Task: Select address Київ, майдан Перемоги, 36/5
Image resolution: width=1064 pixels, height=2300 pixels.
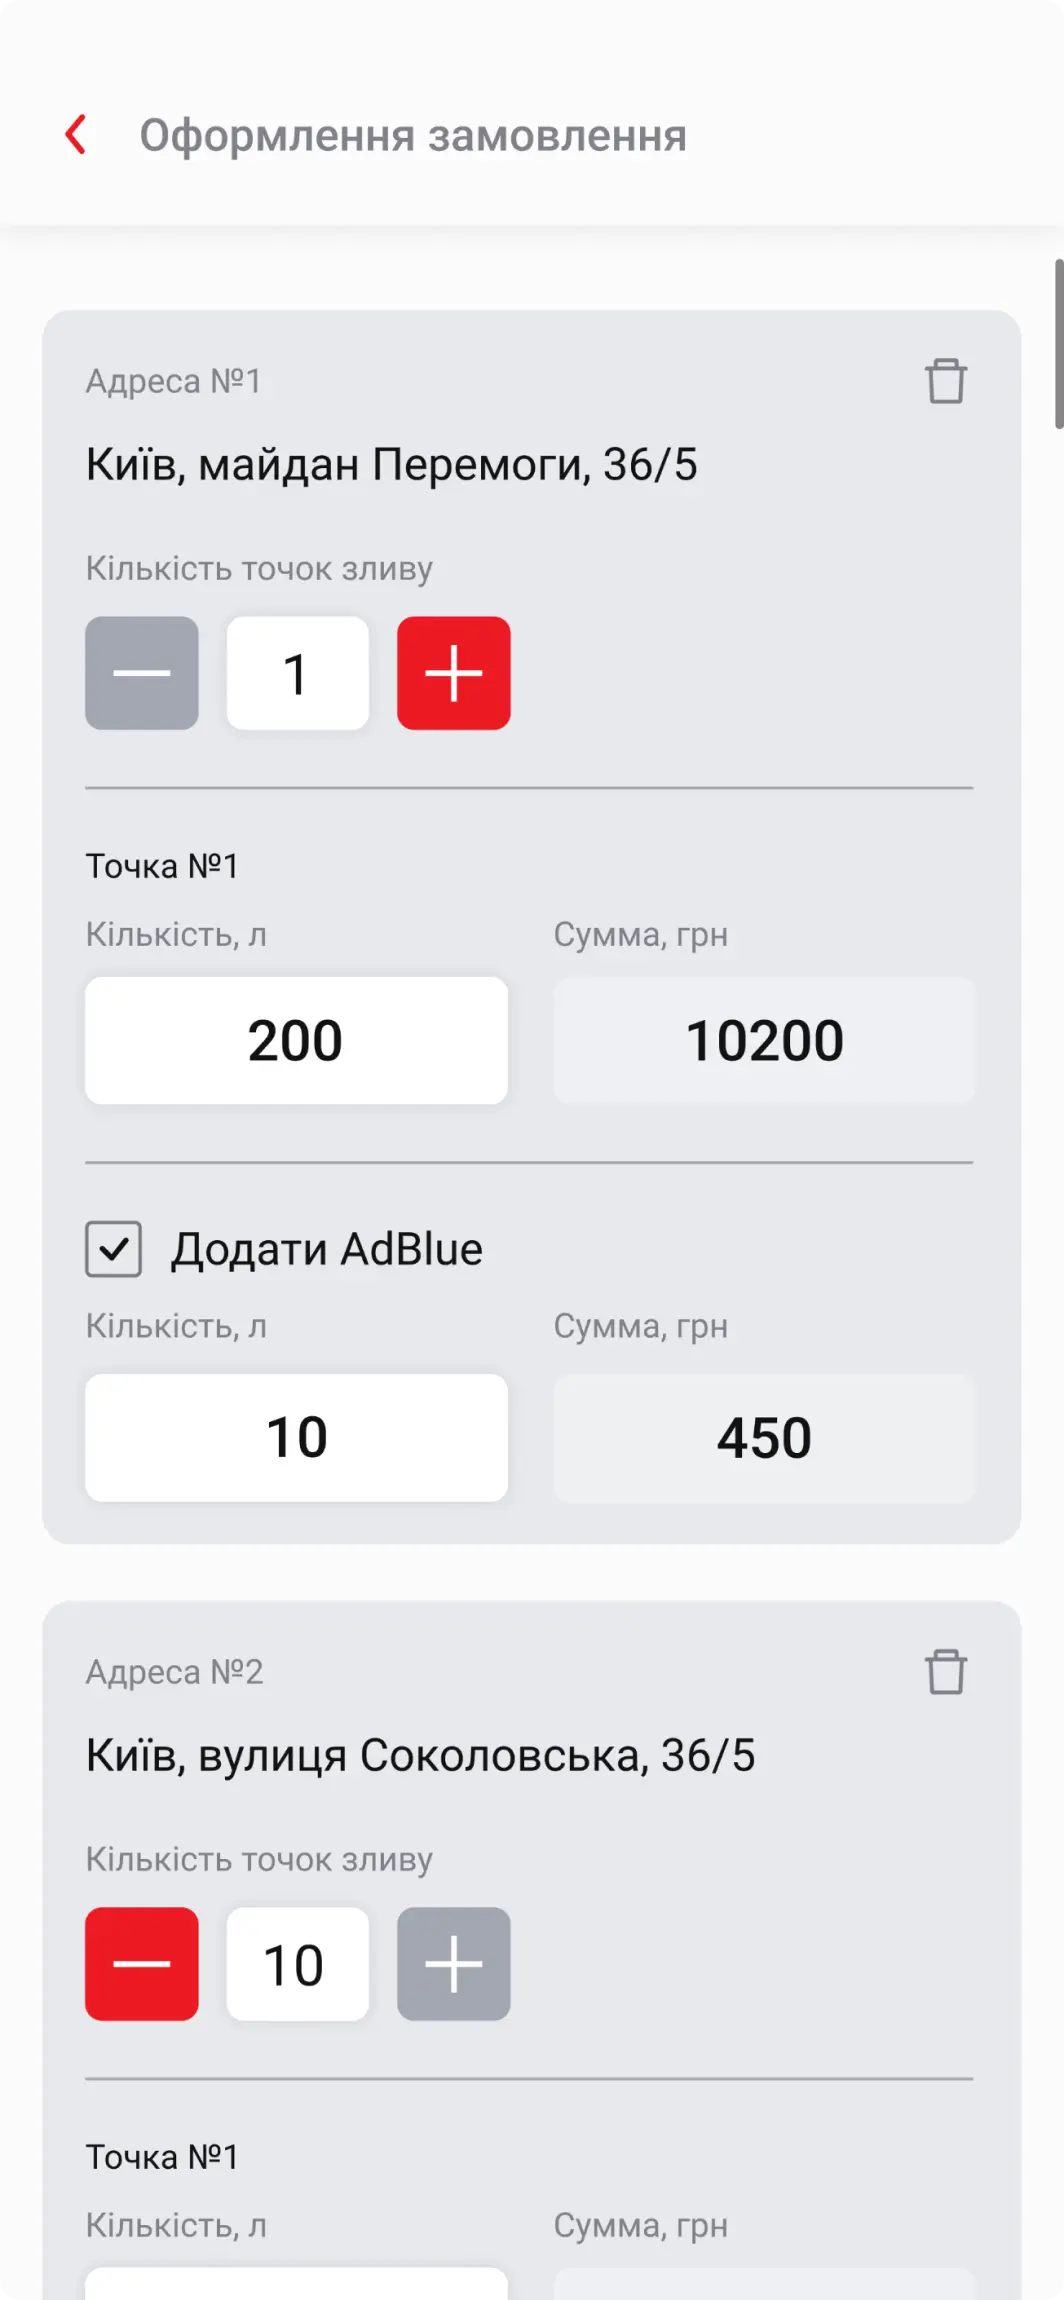Action: (391, 465)
